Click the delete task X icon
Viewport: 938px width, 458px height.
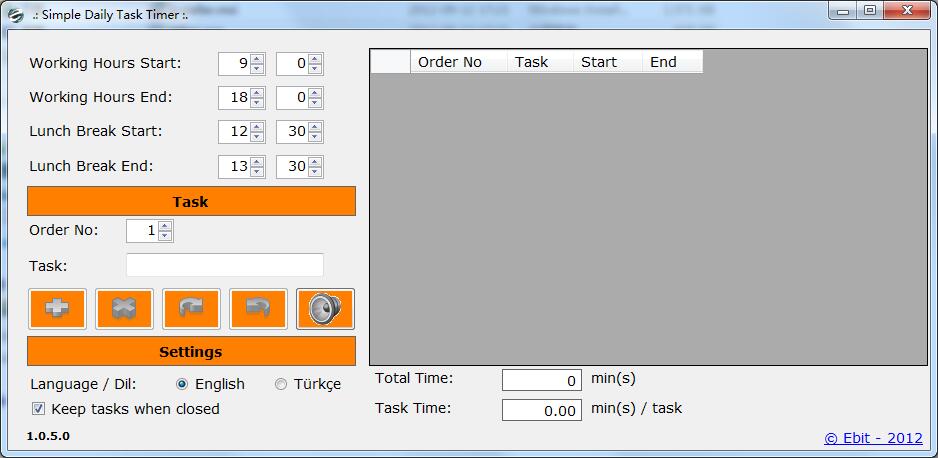tap(124, 309)
